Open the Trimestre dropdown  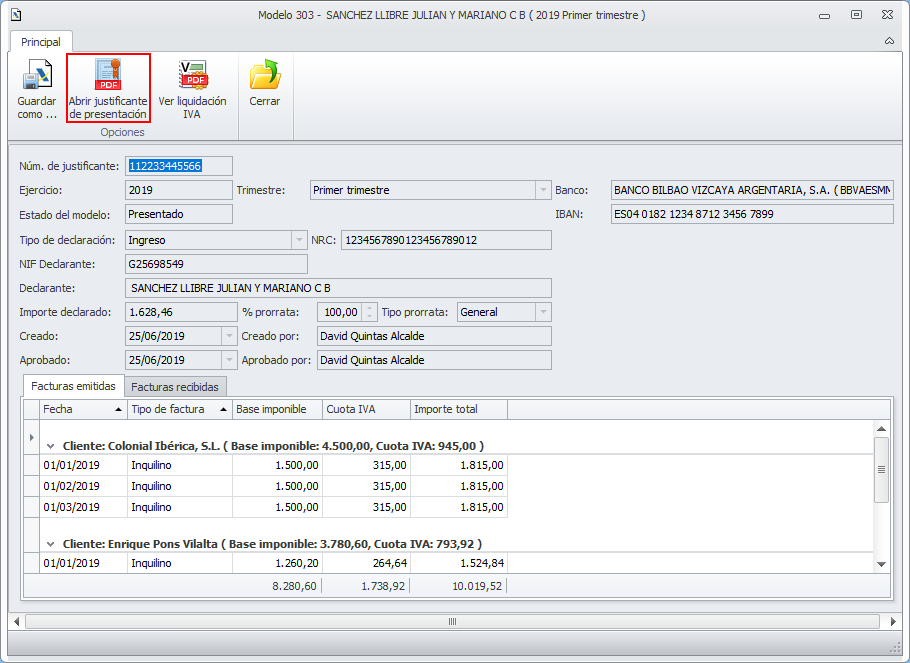point(543,190)
